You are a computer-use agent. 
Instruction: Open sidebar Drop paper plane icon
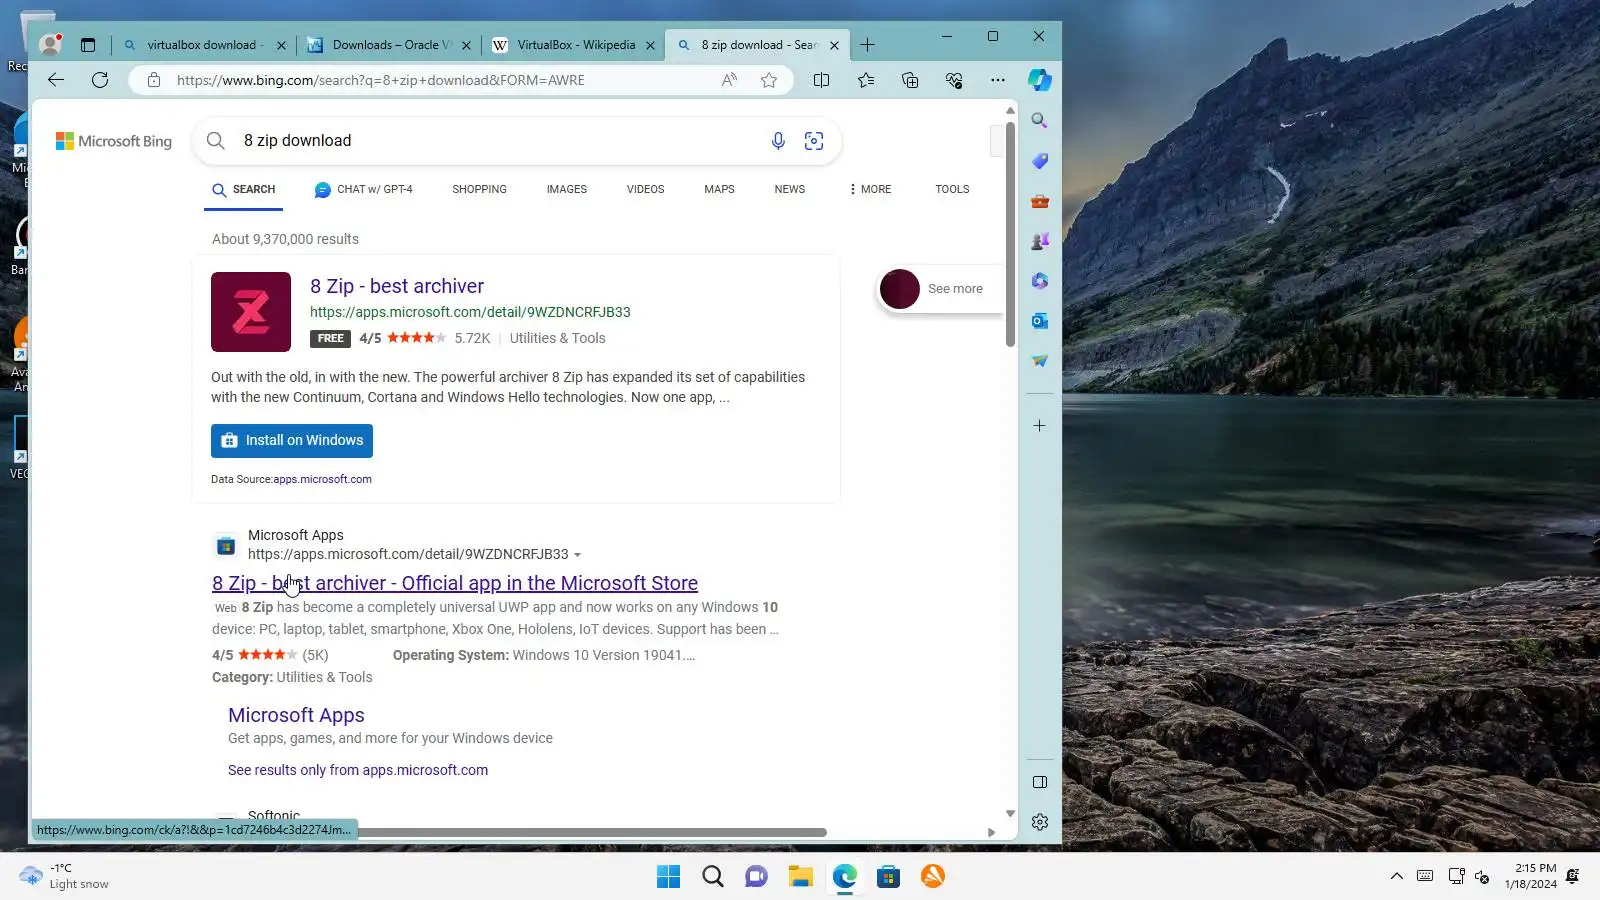(x=1040, y=361)
